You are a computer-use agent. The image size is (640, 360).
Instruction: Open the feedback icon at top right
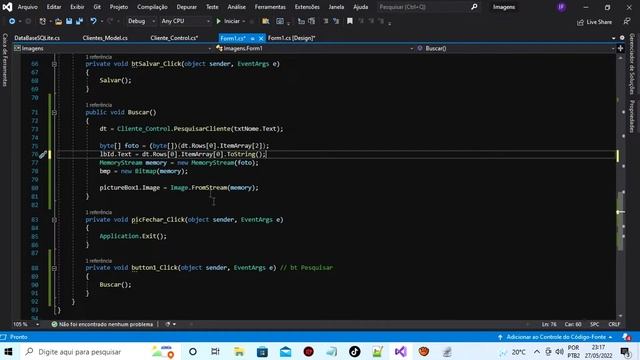627,21
